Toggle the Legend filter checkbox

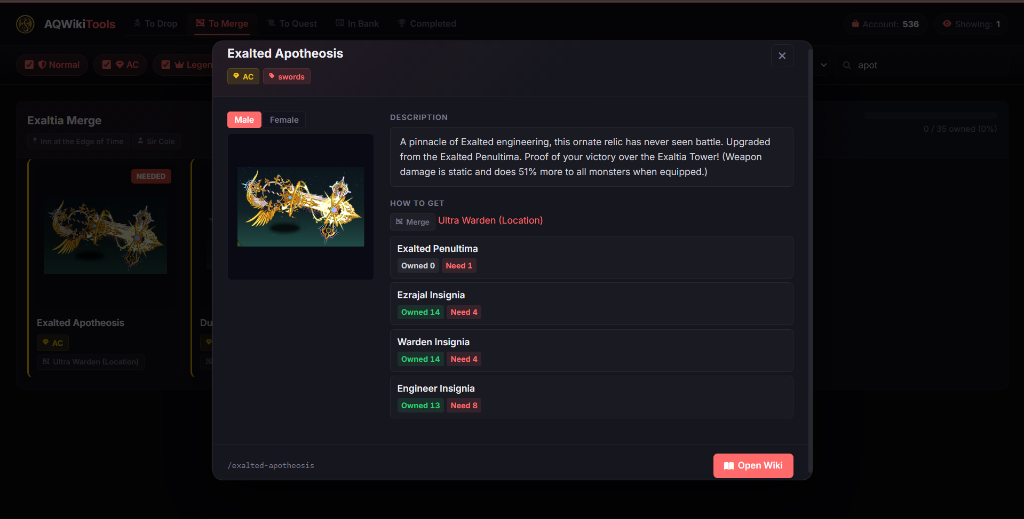165,65
